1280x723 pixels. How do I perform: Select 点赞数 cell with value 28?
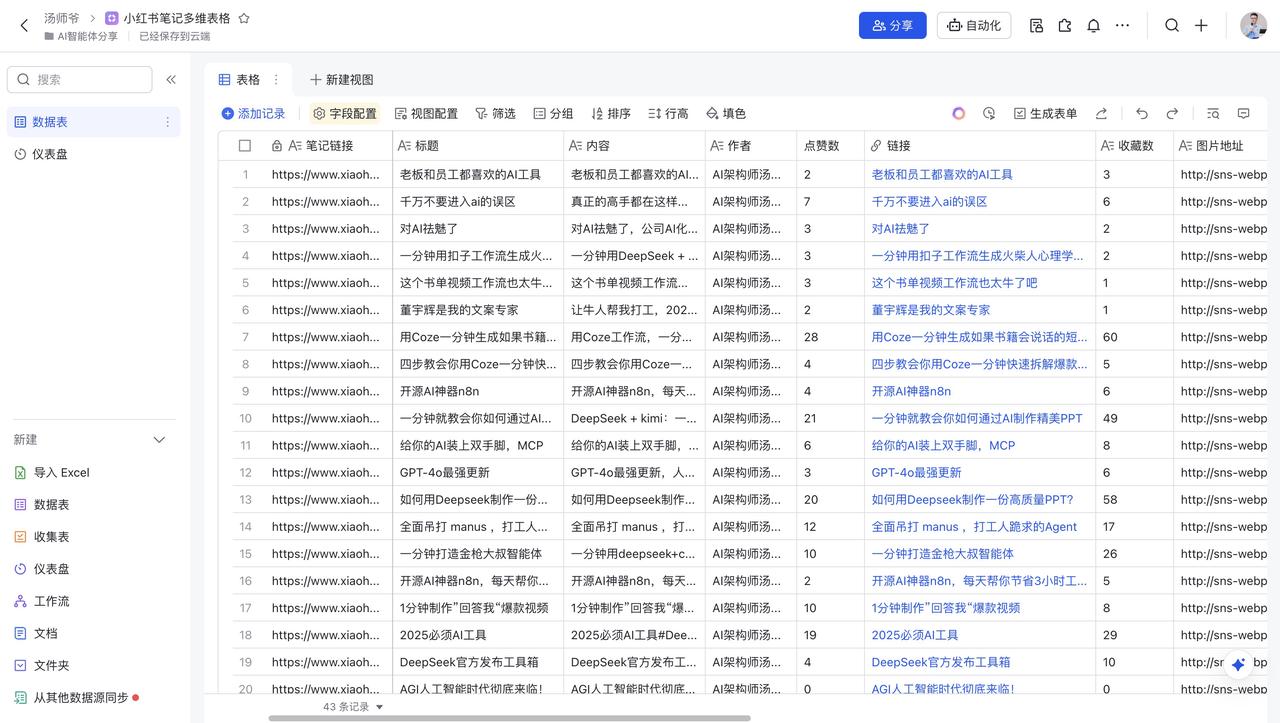[830, 337]
